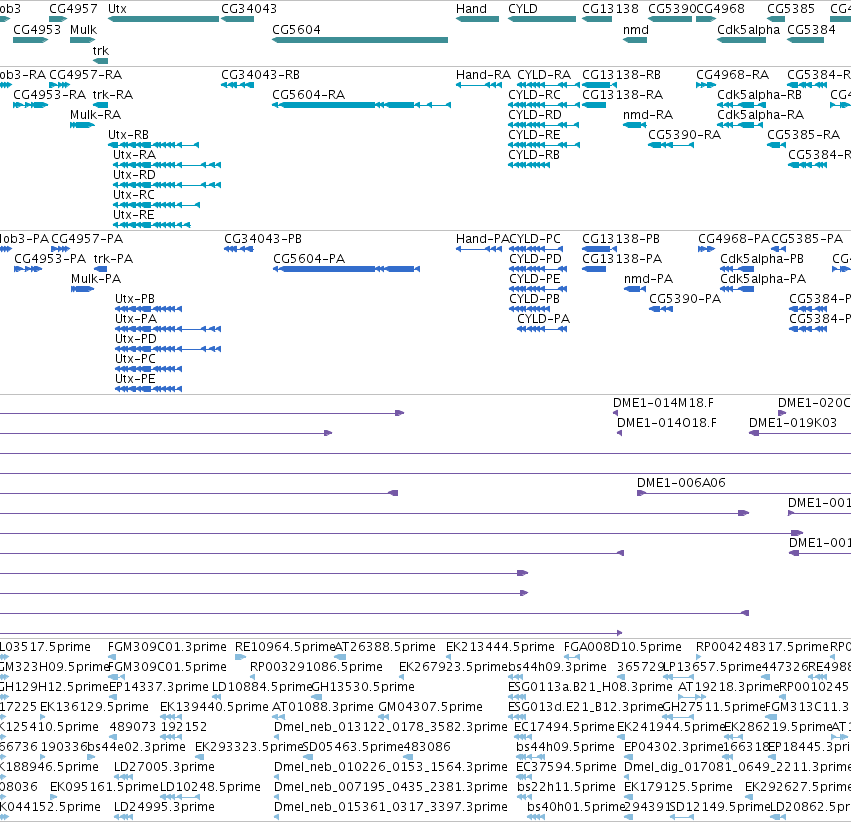This screenshot has height=822, width=851.
Task: Click the Utx gene label
Action: (117, 9)
